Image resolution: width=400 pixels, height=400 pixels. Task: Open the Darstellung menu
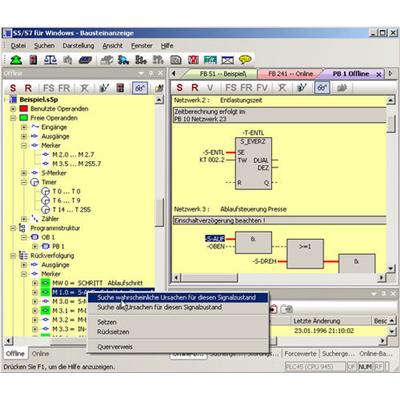(x=78, y=46)
